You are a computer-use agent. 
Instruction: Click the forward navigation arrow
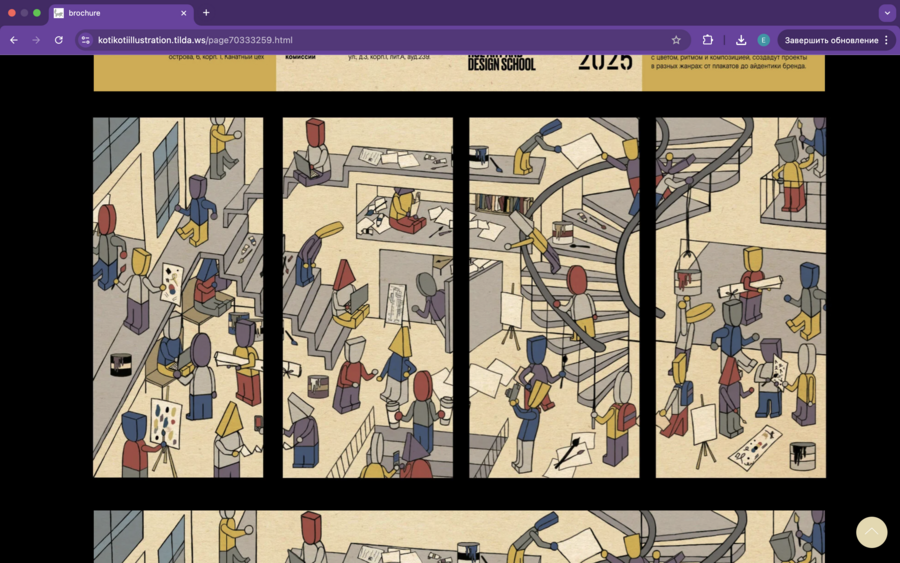36,40
